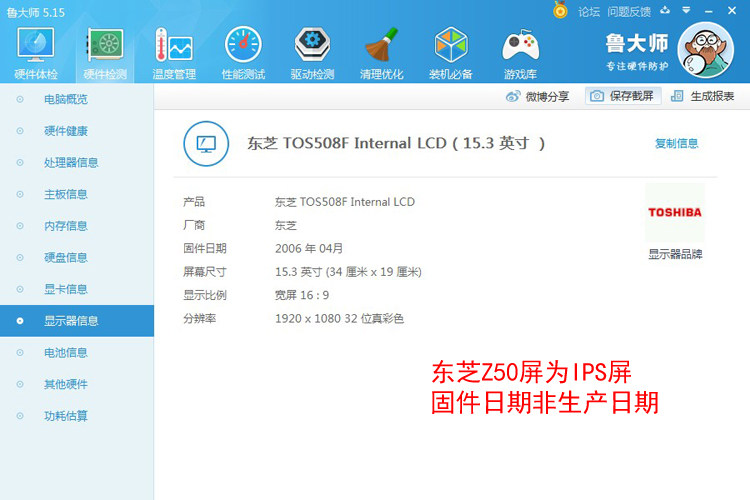The height and width of the screenshot is (500, 750).
Task: Select 硬盘信息 in sidebar
Action: 77,257
